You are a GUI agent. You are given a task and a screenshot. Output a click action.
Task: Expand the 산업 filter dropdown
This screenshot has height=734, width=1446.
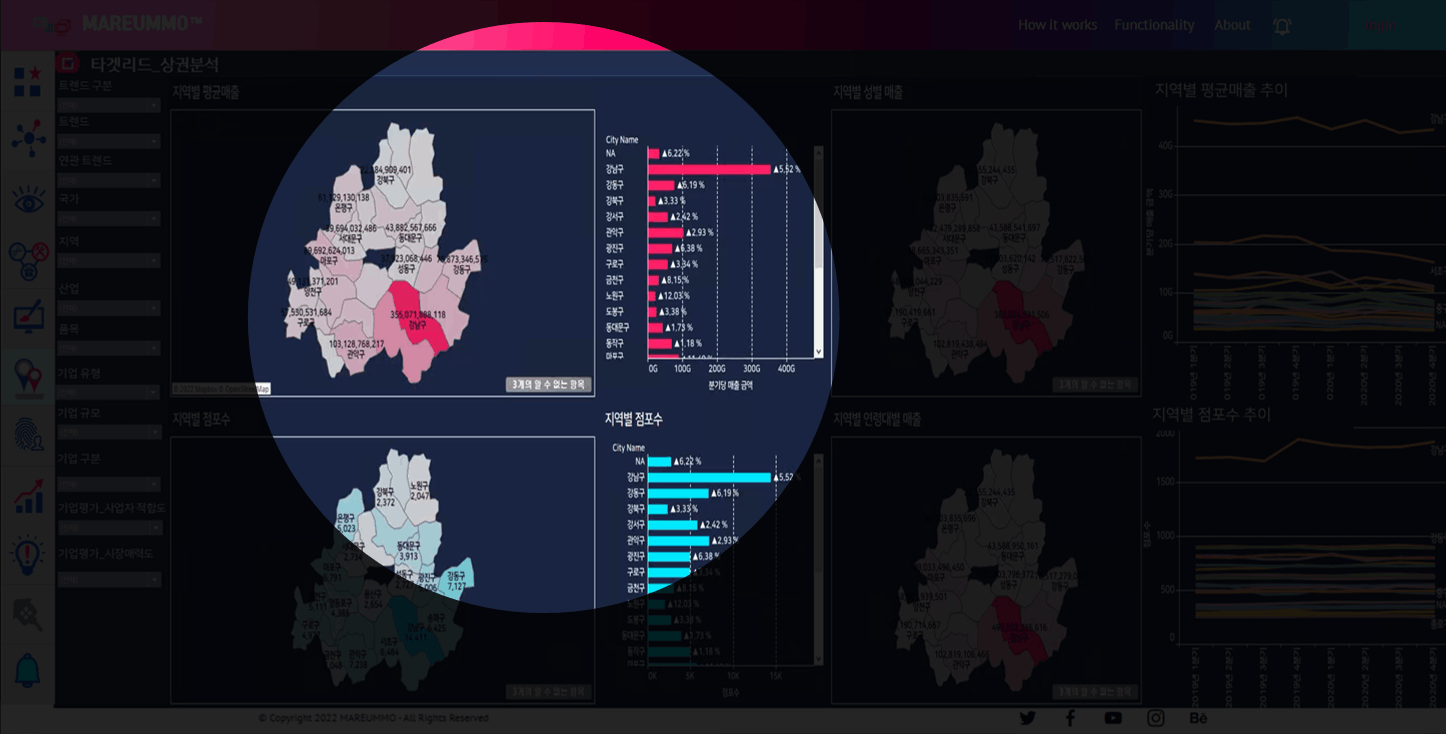point(108,308)
